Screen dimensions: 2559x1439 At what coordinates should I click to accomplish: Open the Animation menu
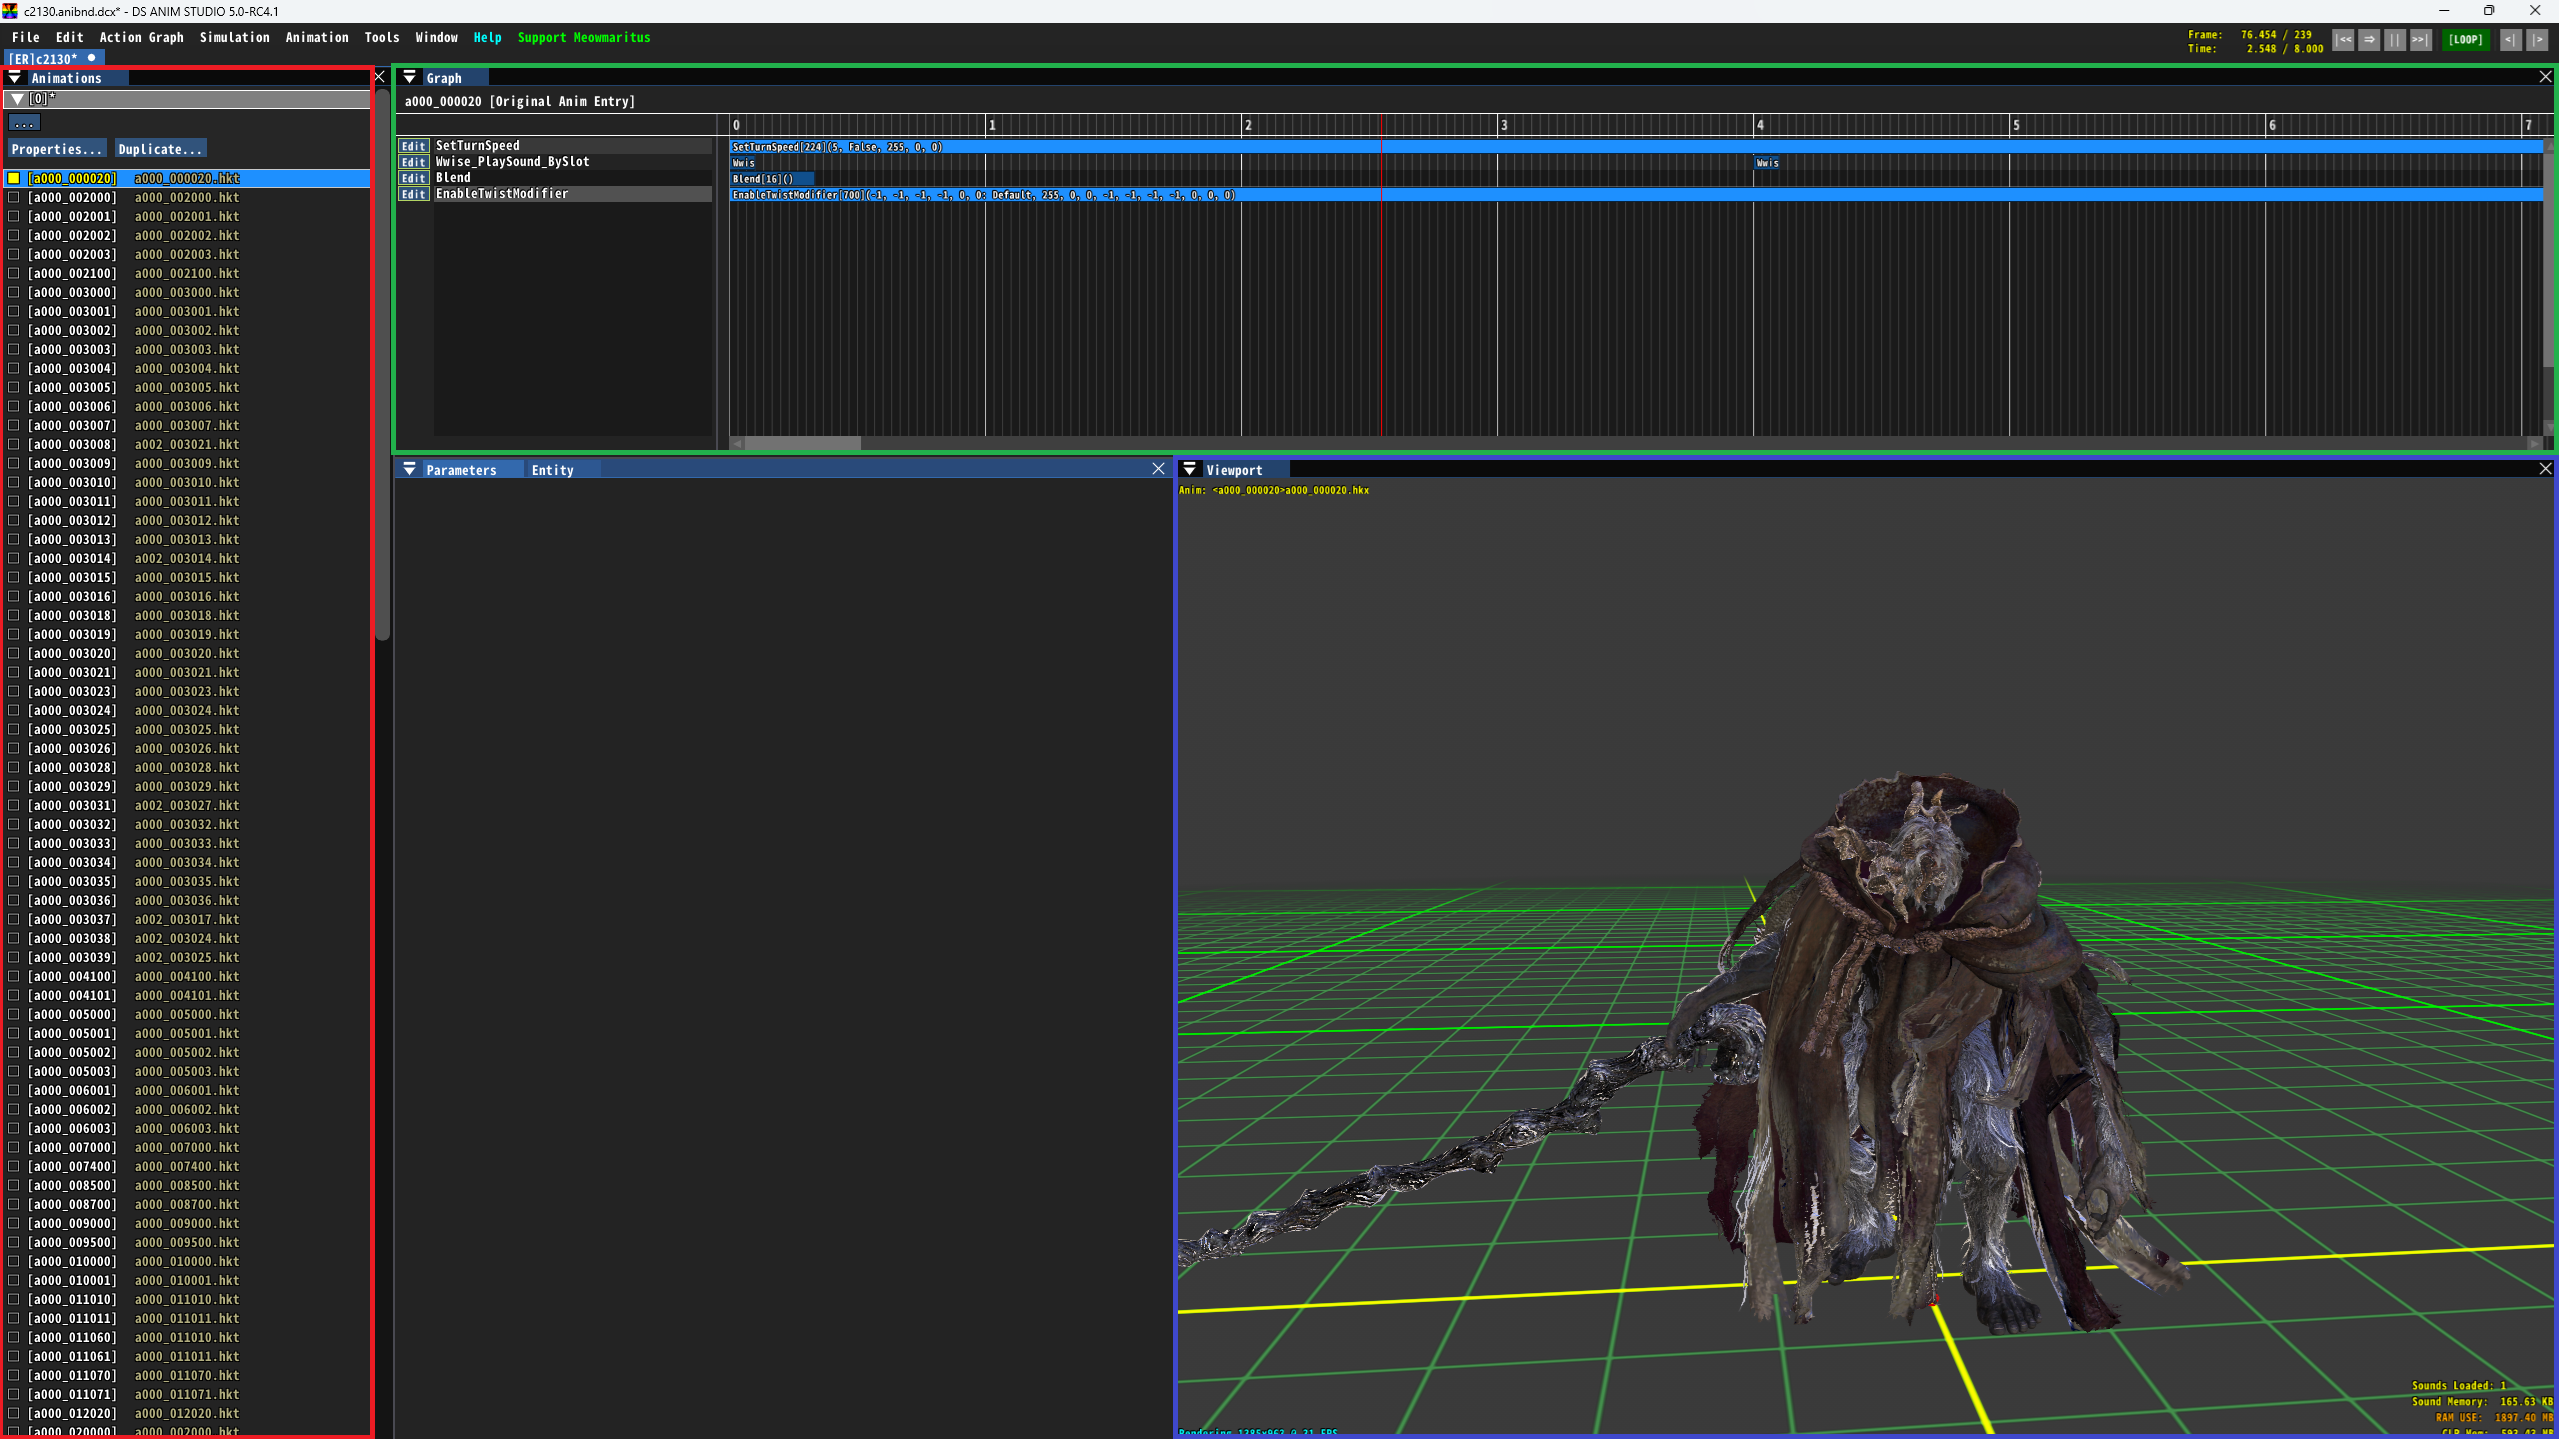click(317, 37)
